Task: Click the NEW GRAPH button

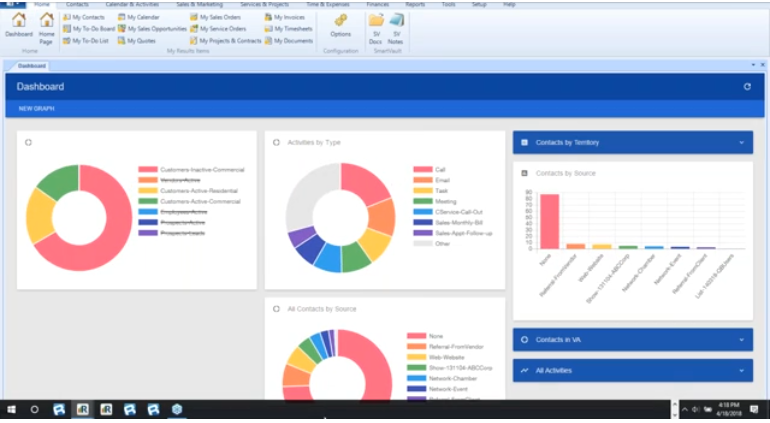Action: 35,108
